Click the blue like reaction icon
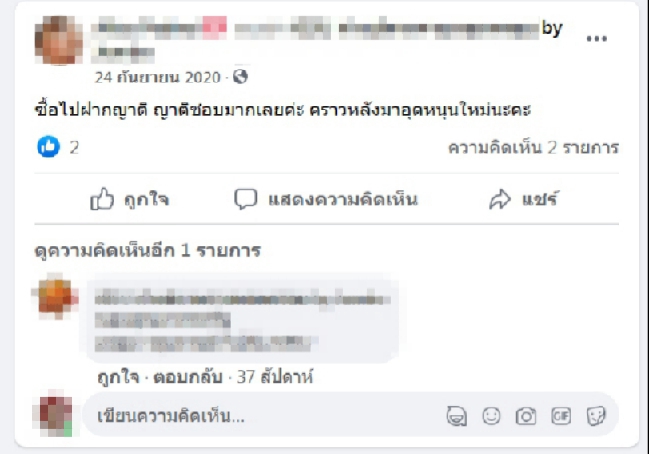This screenshot has width=649, height=454. pos(48,147)
